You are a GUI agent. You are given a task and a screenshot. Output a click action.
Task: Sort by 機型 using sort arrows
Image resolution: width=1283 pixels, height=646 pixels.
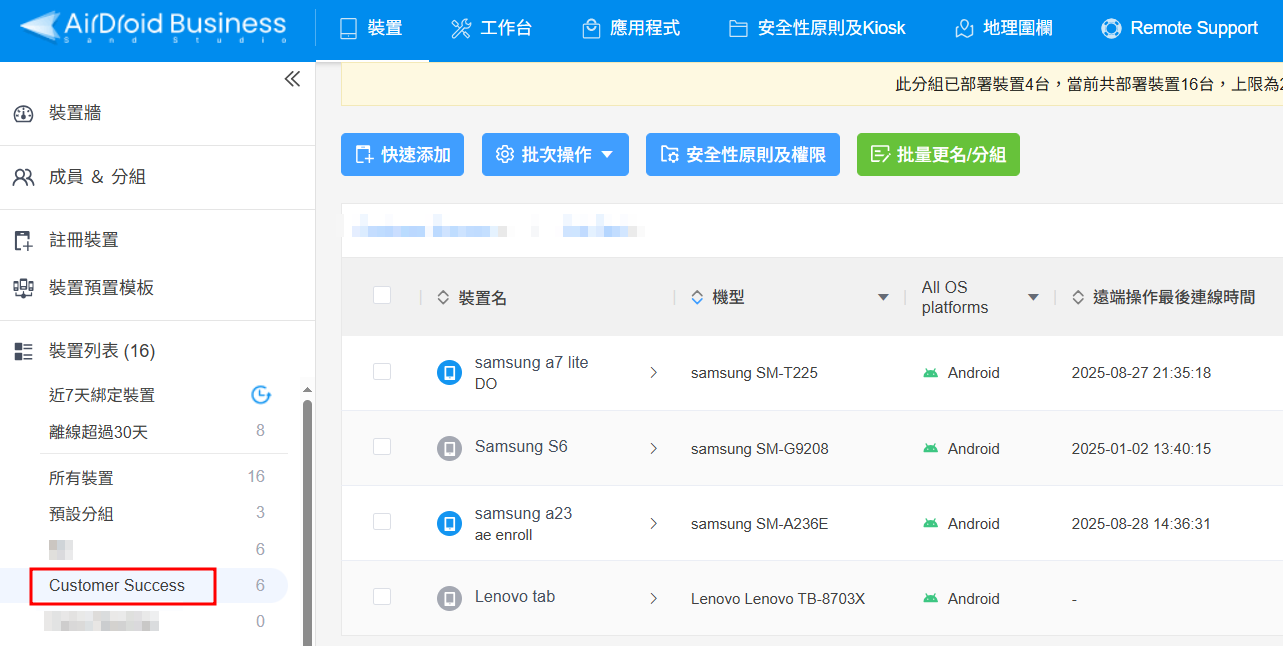pos(697,298)
